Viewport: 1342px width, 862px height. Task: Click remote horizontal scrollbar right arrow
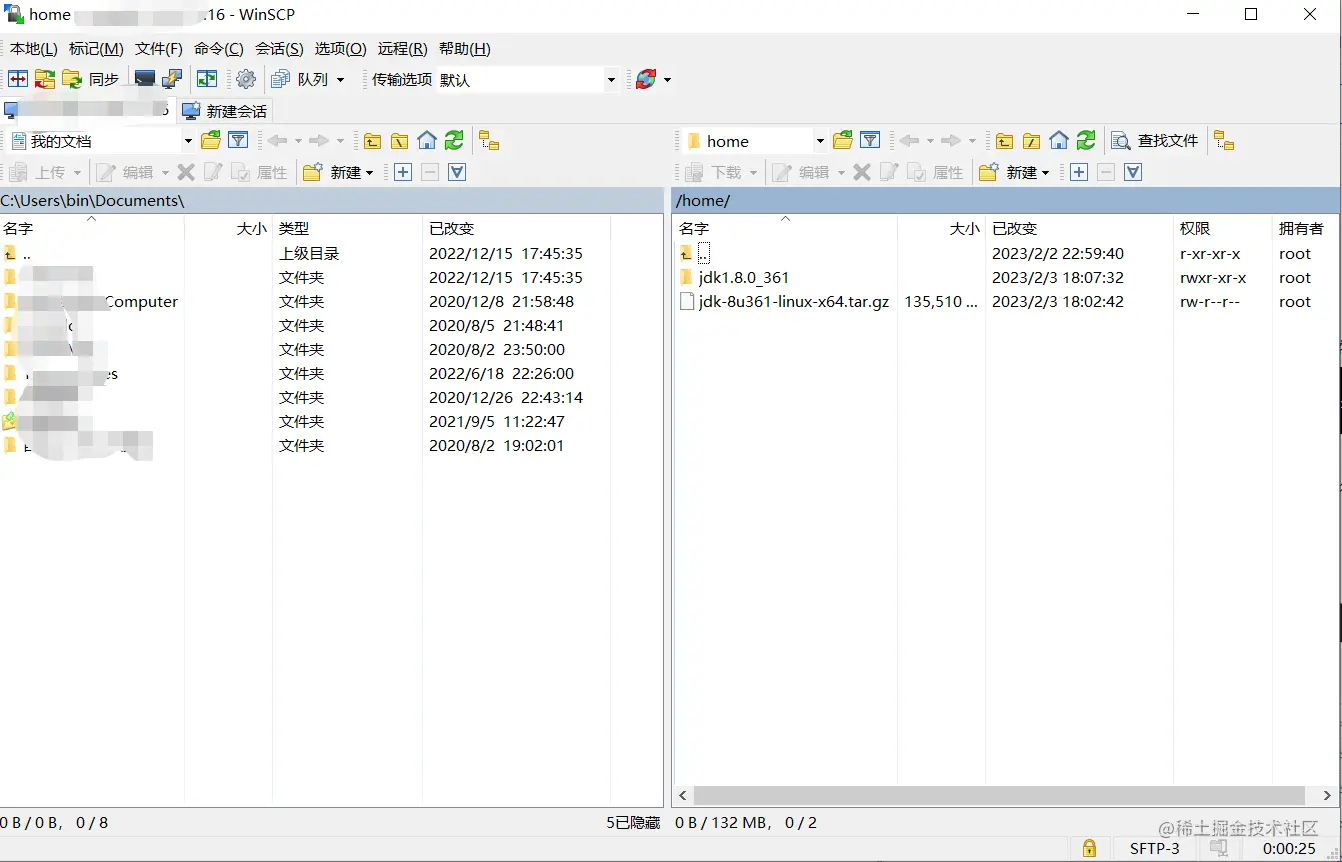click(x=1327, y=796)
